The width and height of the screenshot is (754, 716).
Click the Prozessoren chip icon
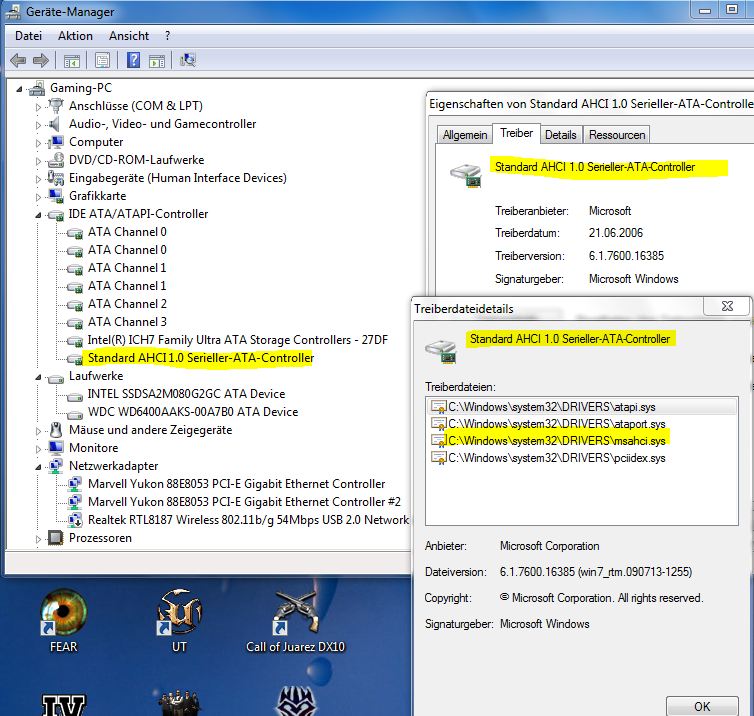[x=56, y=538]
